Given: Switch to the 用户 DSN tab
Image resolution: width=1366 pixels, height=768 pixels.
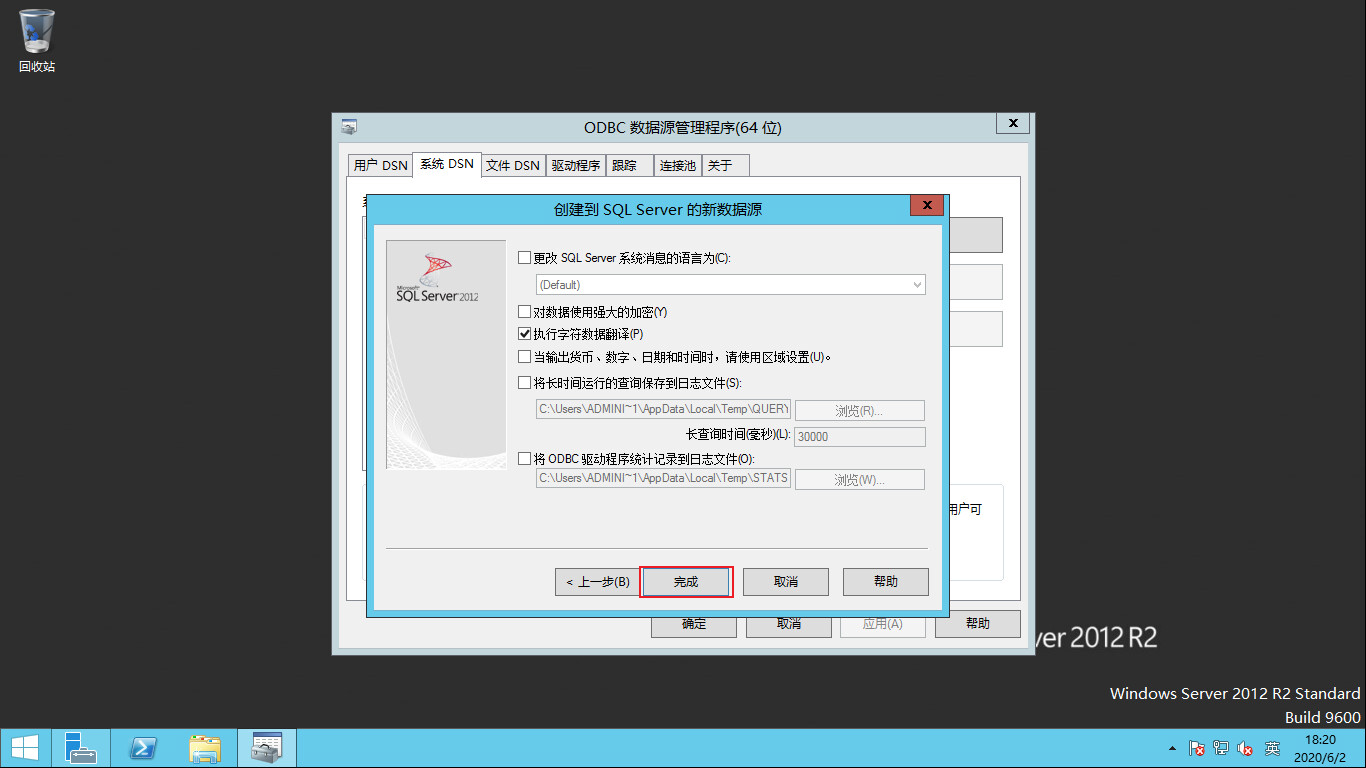Looking at the screenshot, I should pyautogui.click(x=379, y=164).
